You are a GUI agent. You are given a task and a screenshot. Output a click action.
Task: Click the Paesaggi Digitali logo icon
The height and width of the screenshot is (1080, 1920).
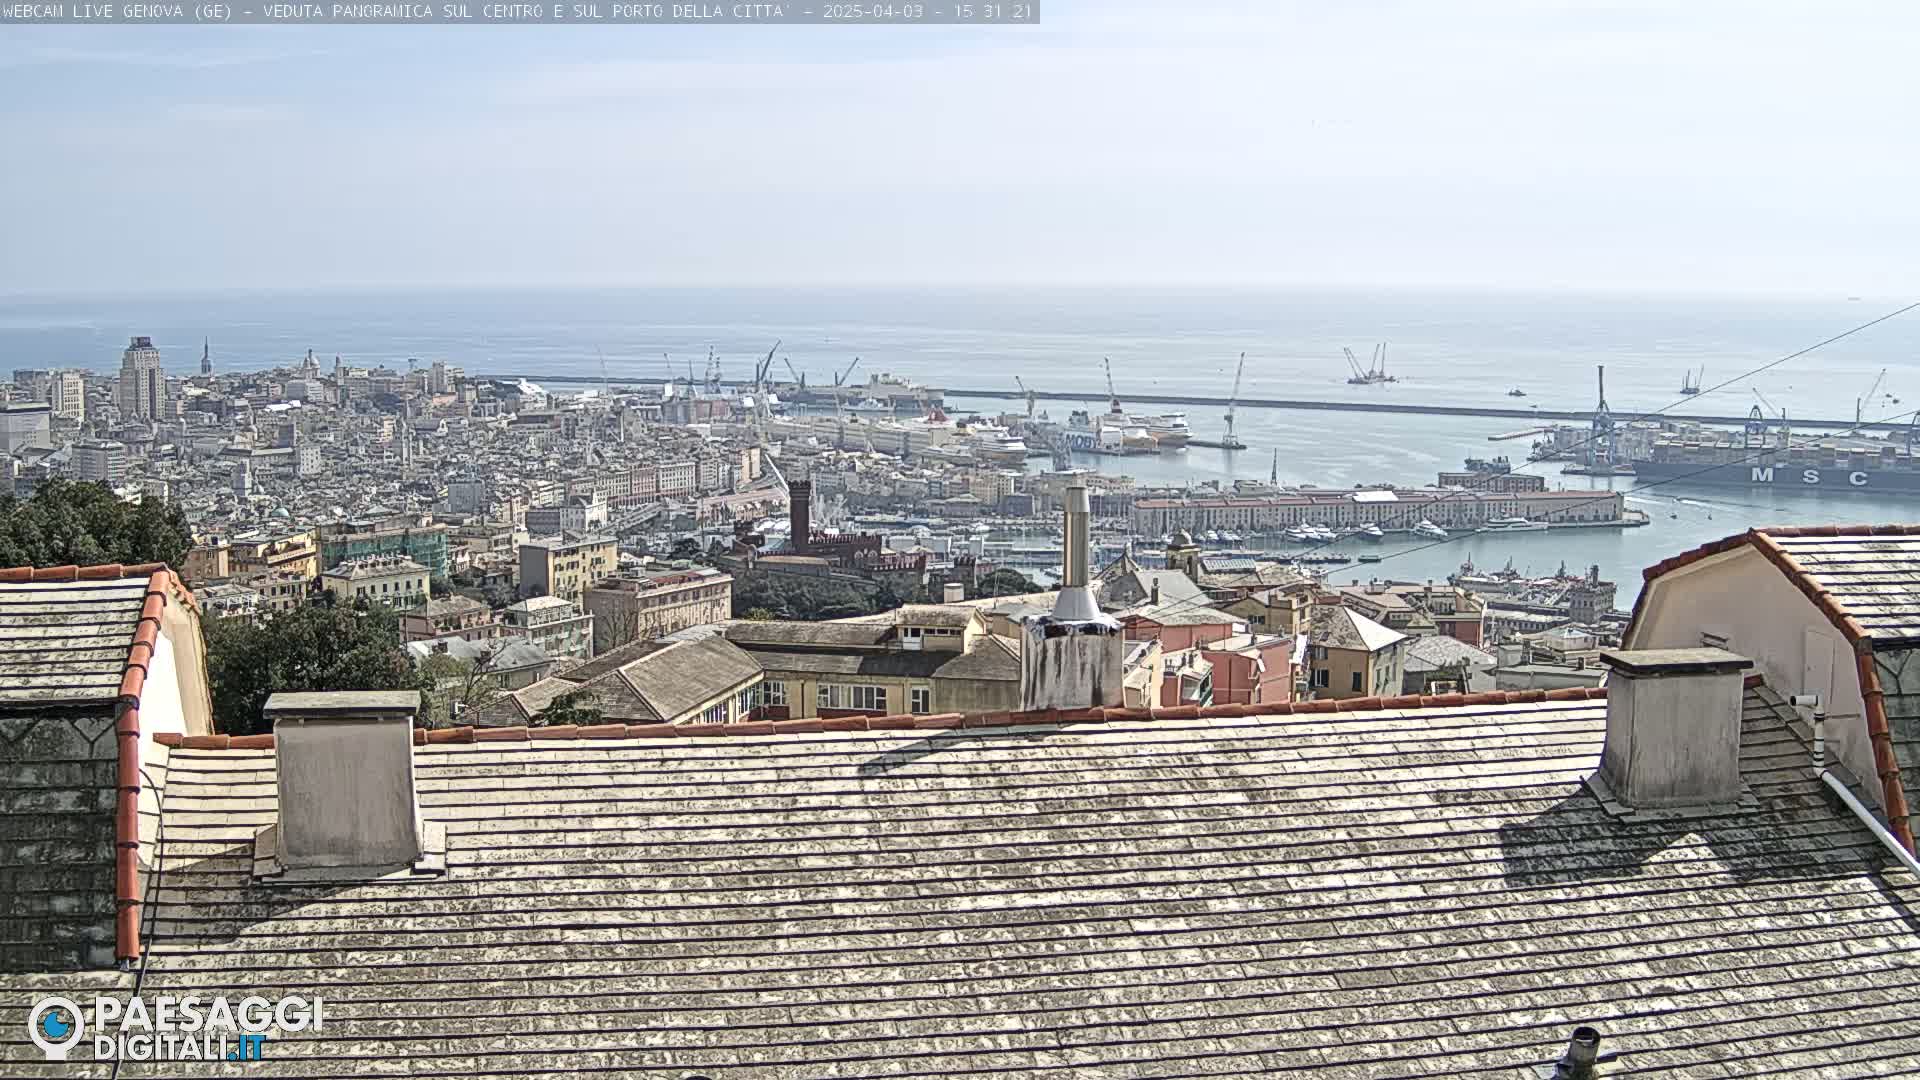point(57,1027)
